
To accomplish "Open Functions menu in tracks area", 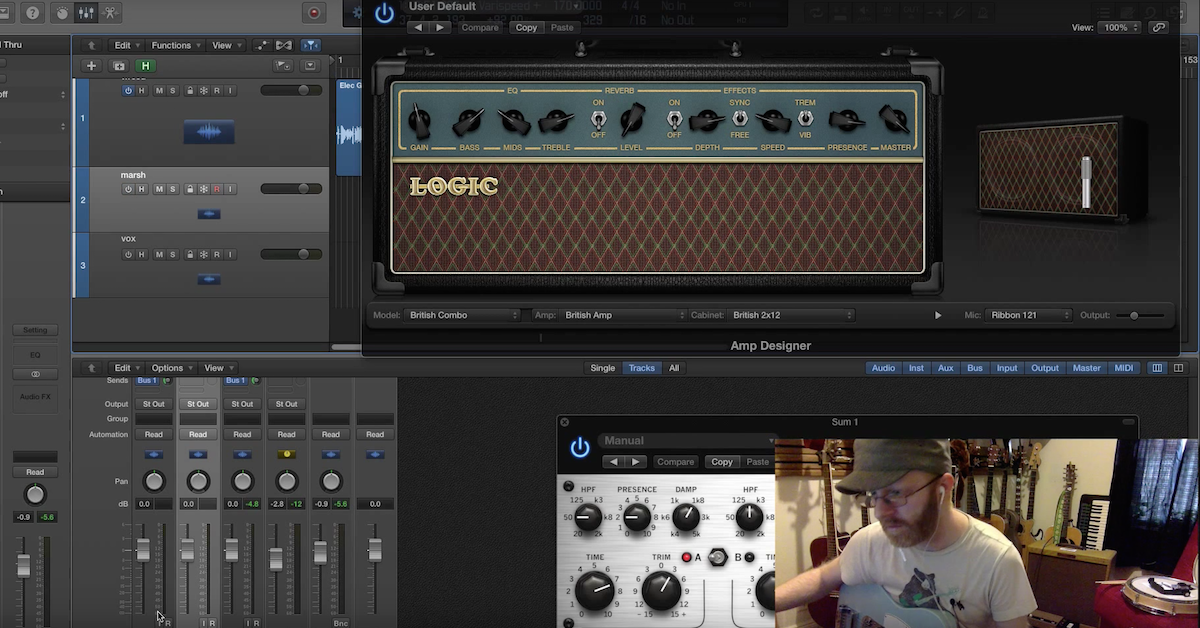I will pos(175,45).
